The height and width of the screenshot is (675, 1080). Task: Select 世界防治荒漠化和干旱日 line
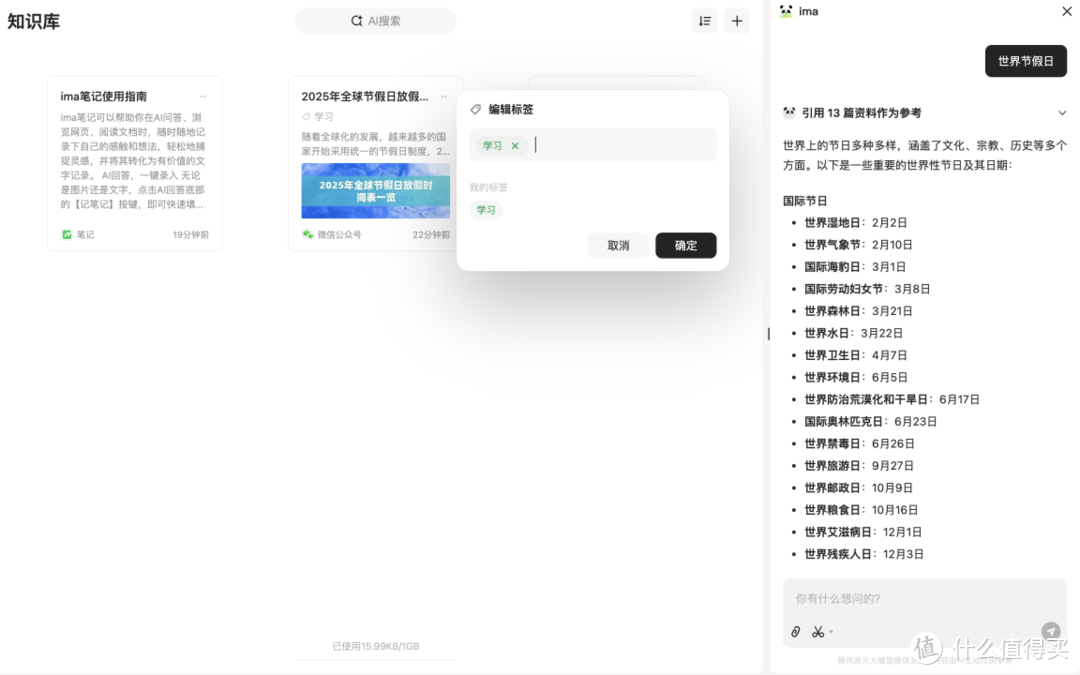tap(892, 399)
